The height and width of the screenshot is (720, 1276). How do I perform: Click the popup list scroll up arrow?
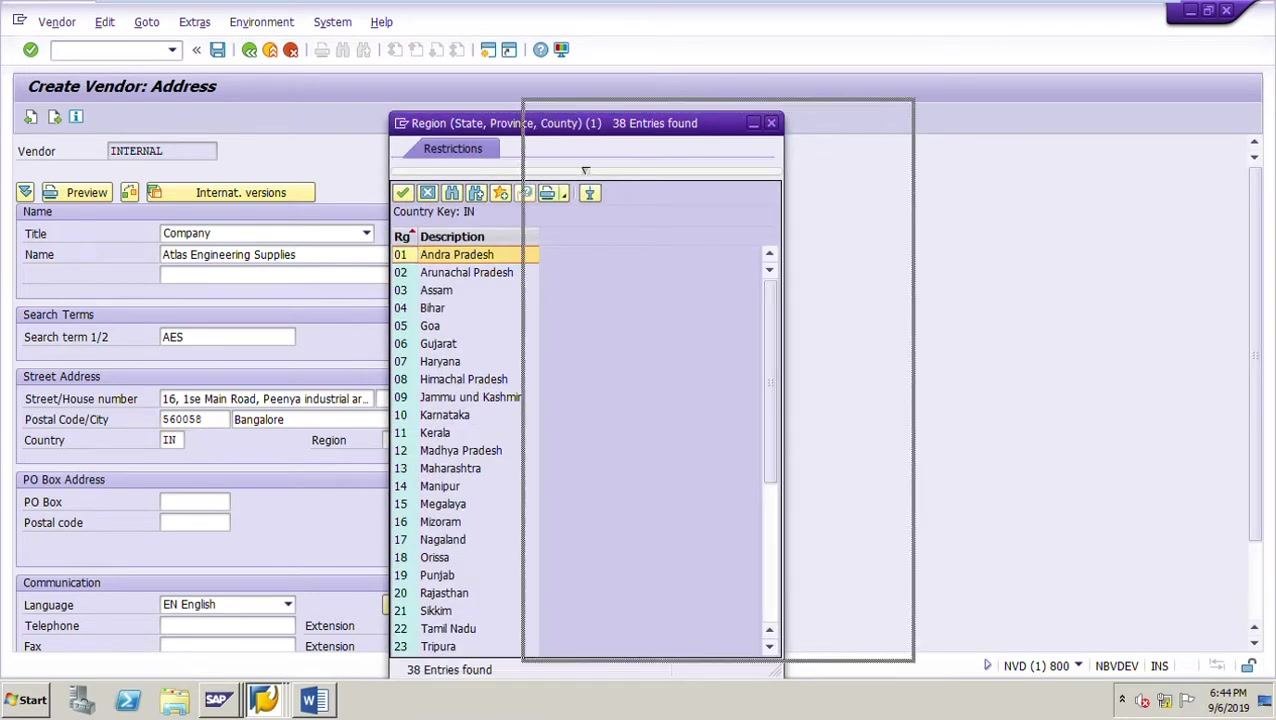coord(769,253)
